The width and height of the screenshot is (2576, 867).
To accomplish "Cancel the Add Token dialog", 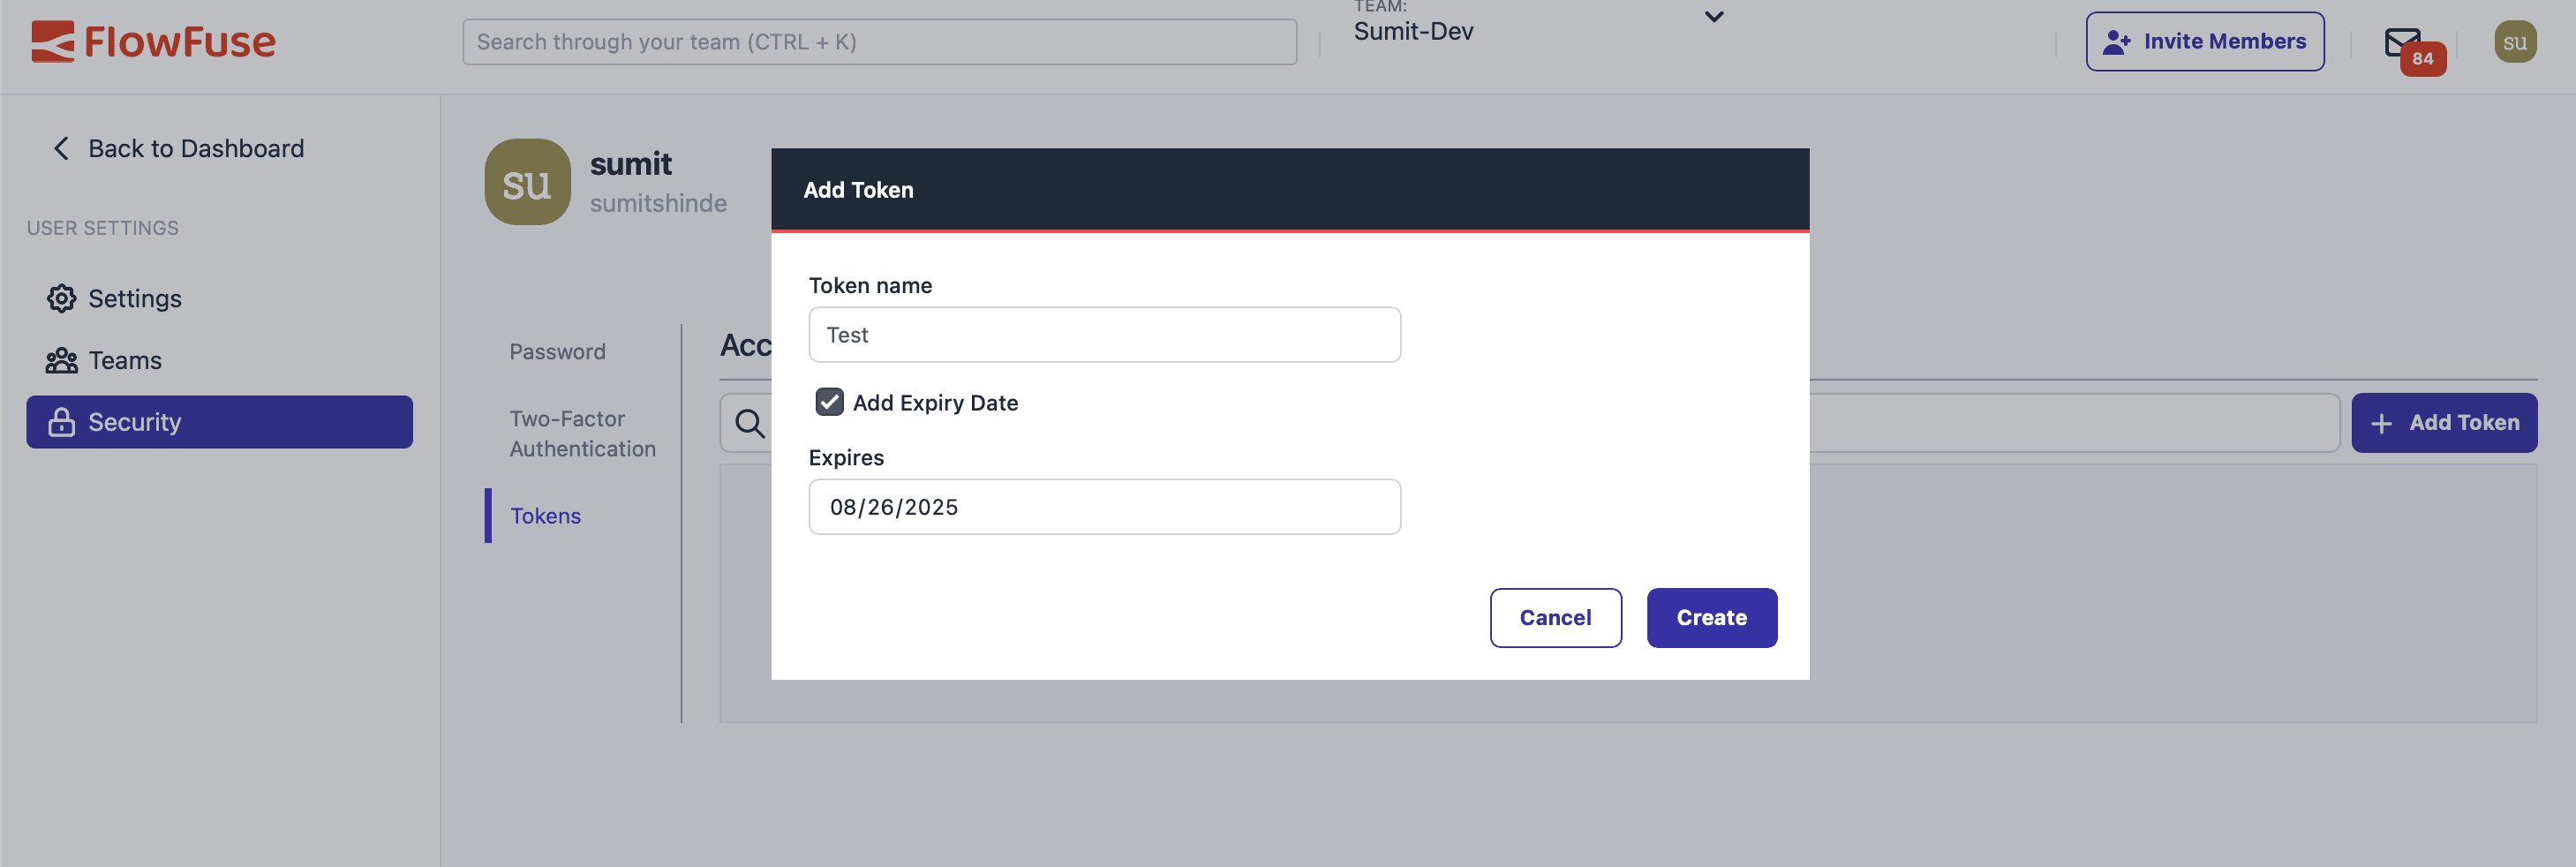I will (x=1555, y=617).
